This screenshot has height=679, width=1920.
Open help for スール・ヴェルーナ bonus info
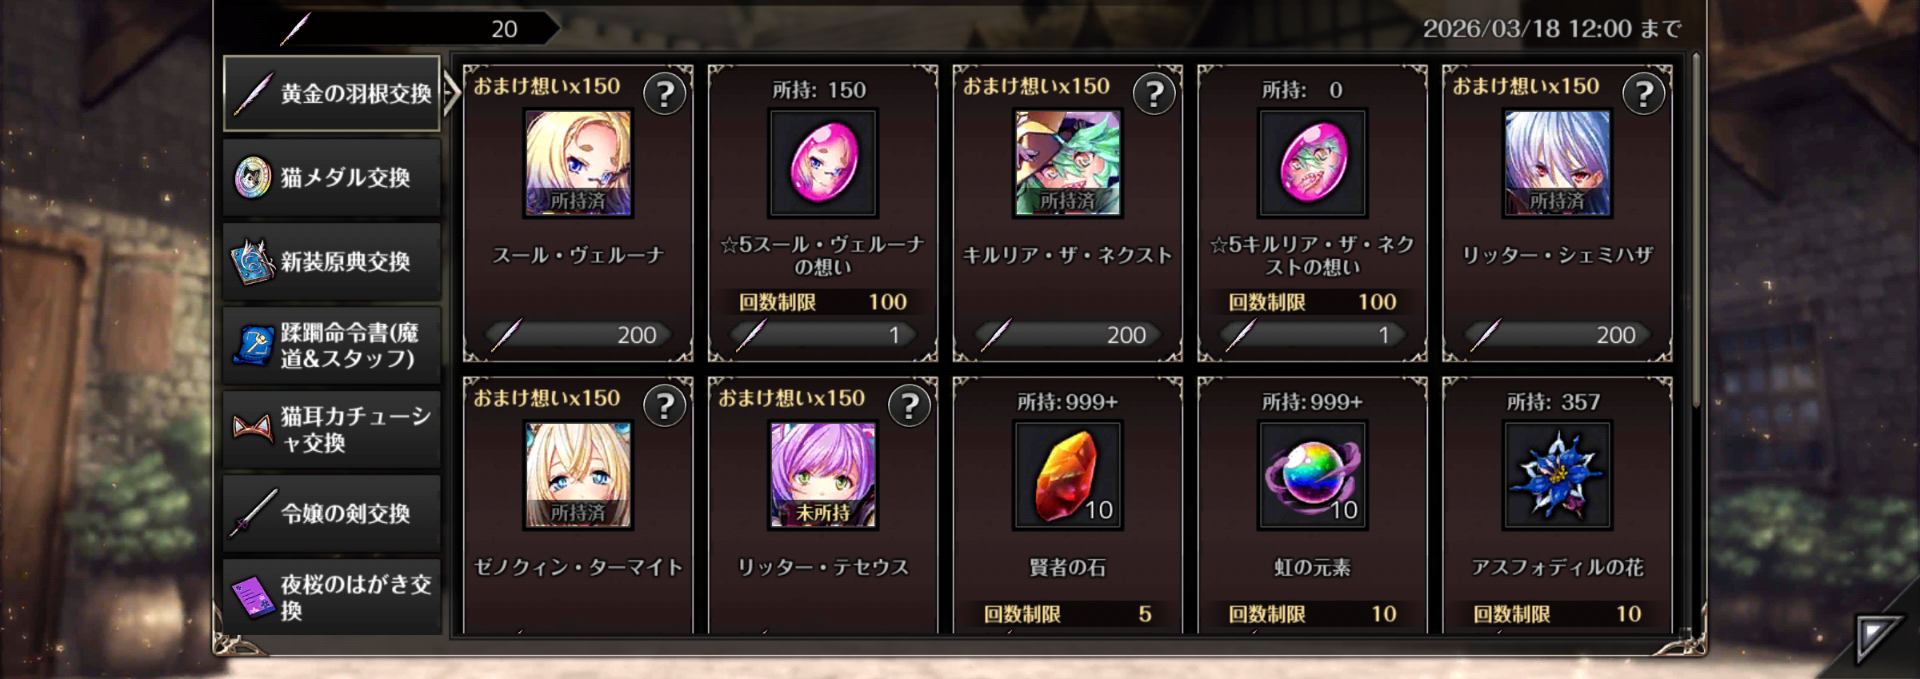pos(664,94)
